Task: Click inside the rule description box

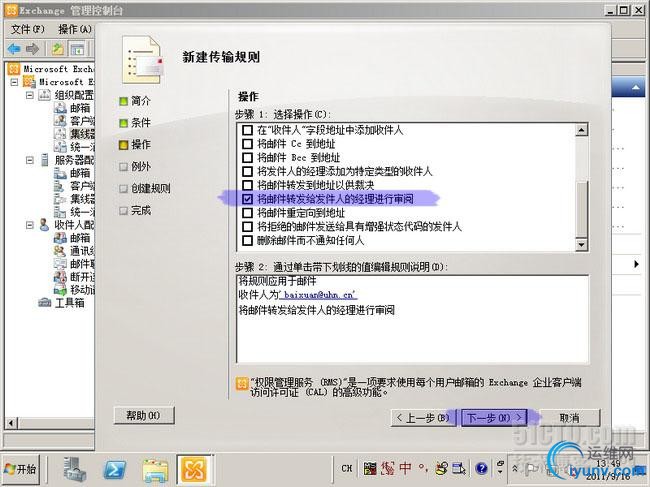Action: pos(412,319)
